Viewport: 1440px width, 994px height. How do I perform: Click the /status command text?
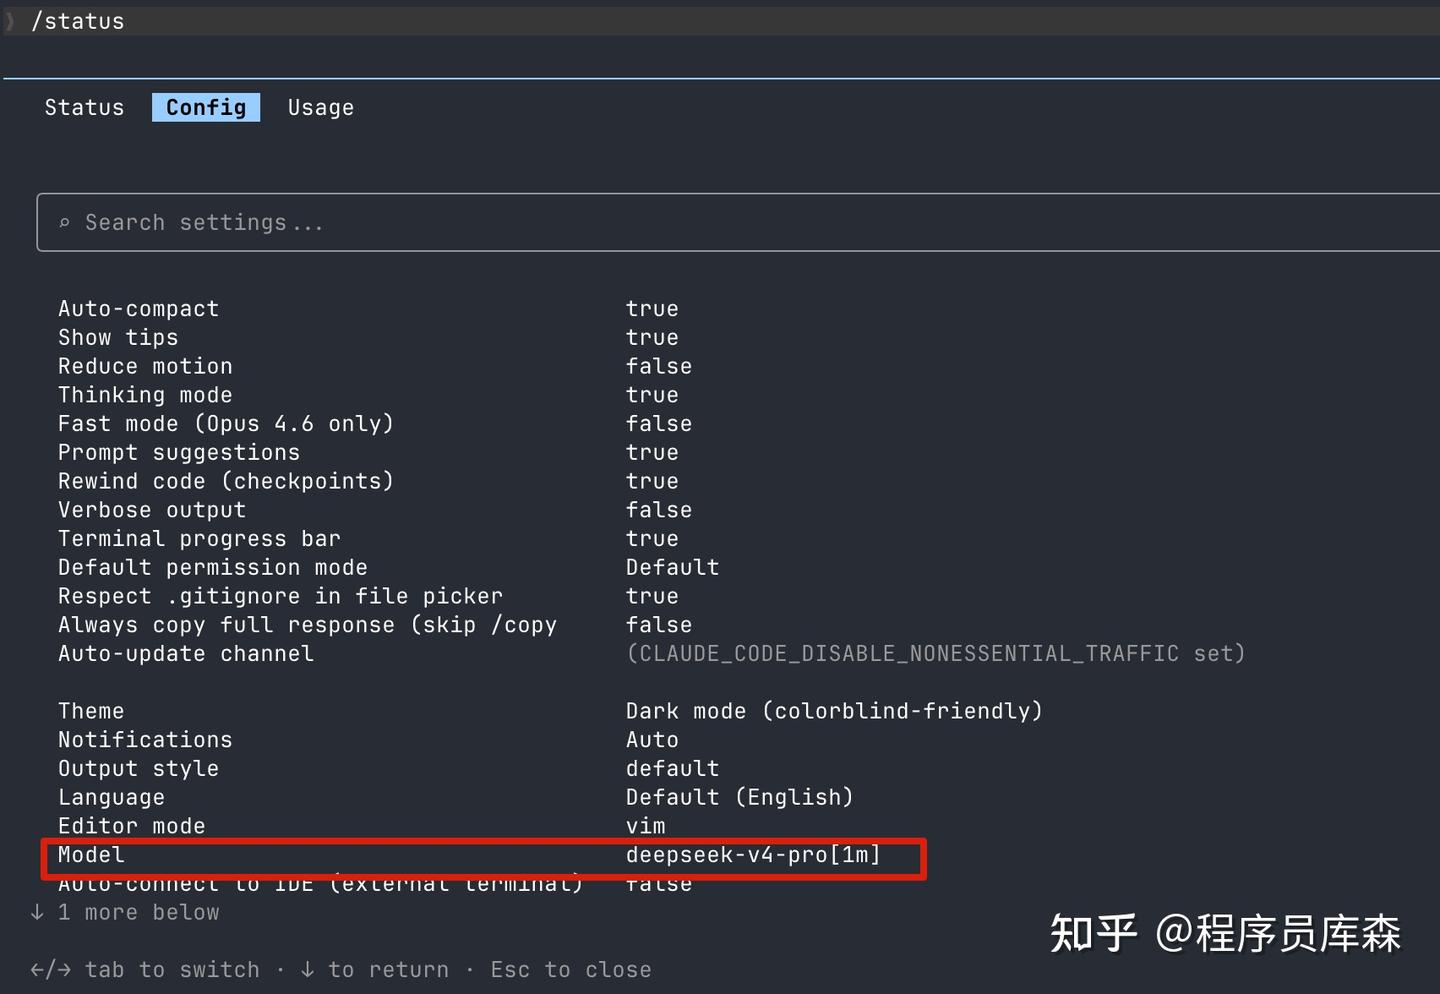pos(78,21)
